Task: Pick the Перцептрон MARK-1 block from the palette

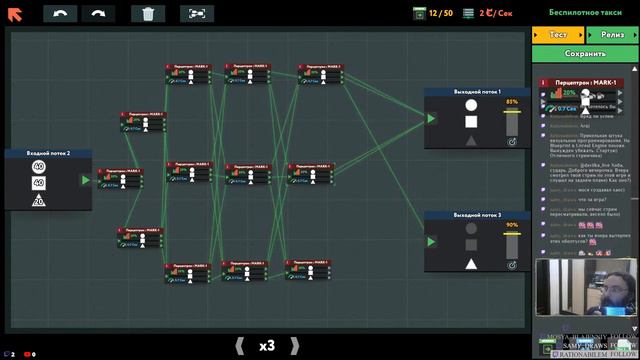Action: pyautogui.click(x=581, y=96)
